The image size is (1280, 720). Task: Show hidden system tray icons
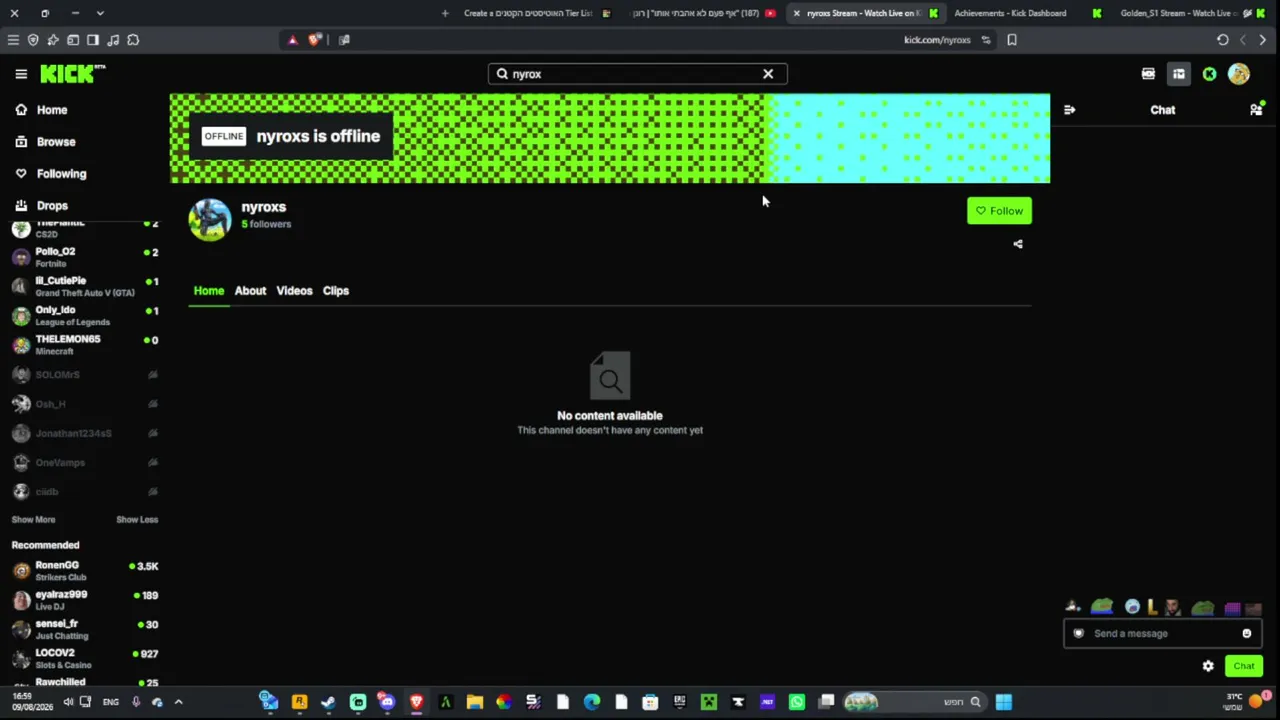[x=178, y=702]
